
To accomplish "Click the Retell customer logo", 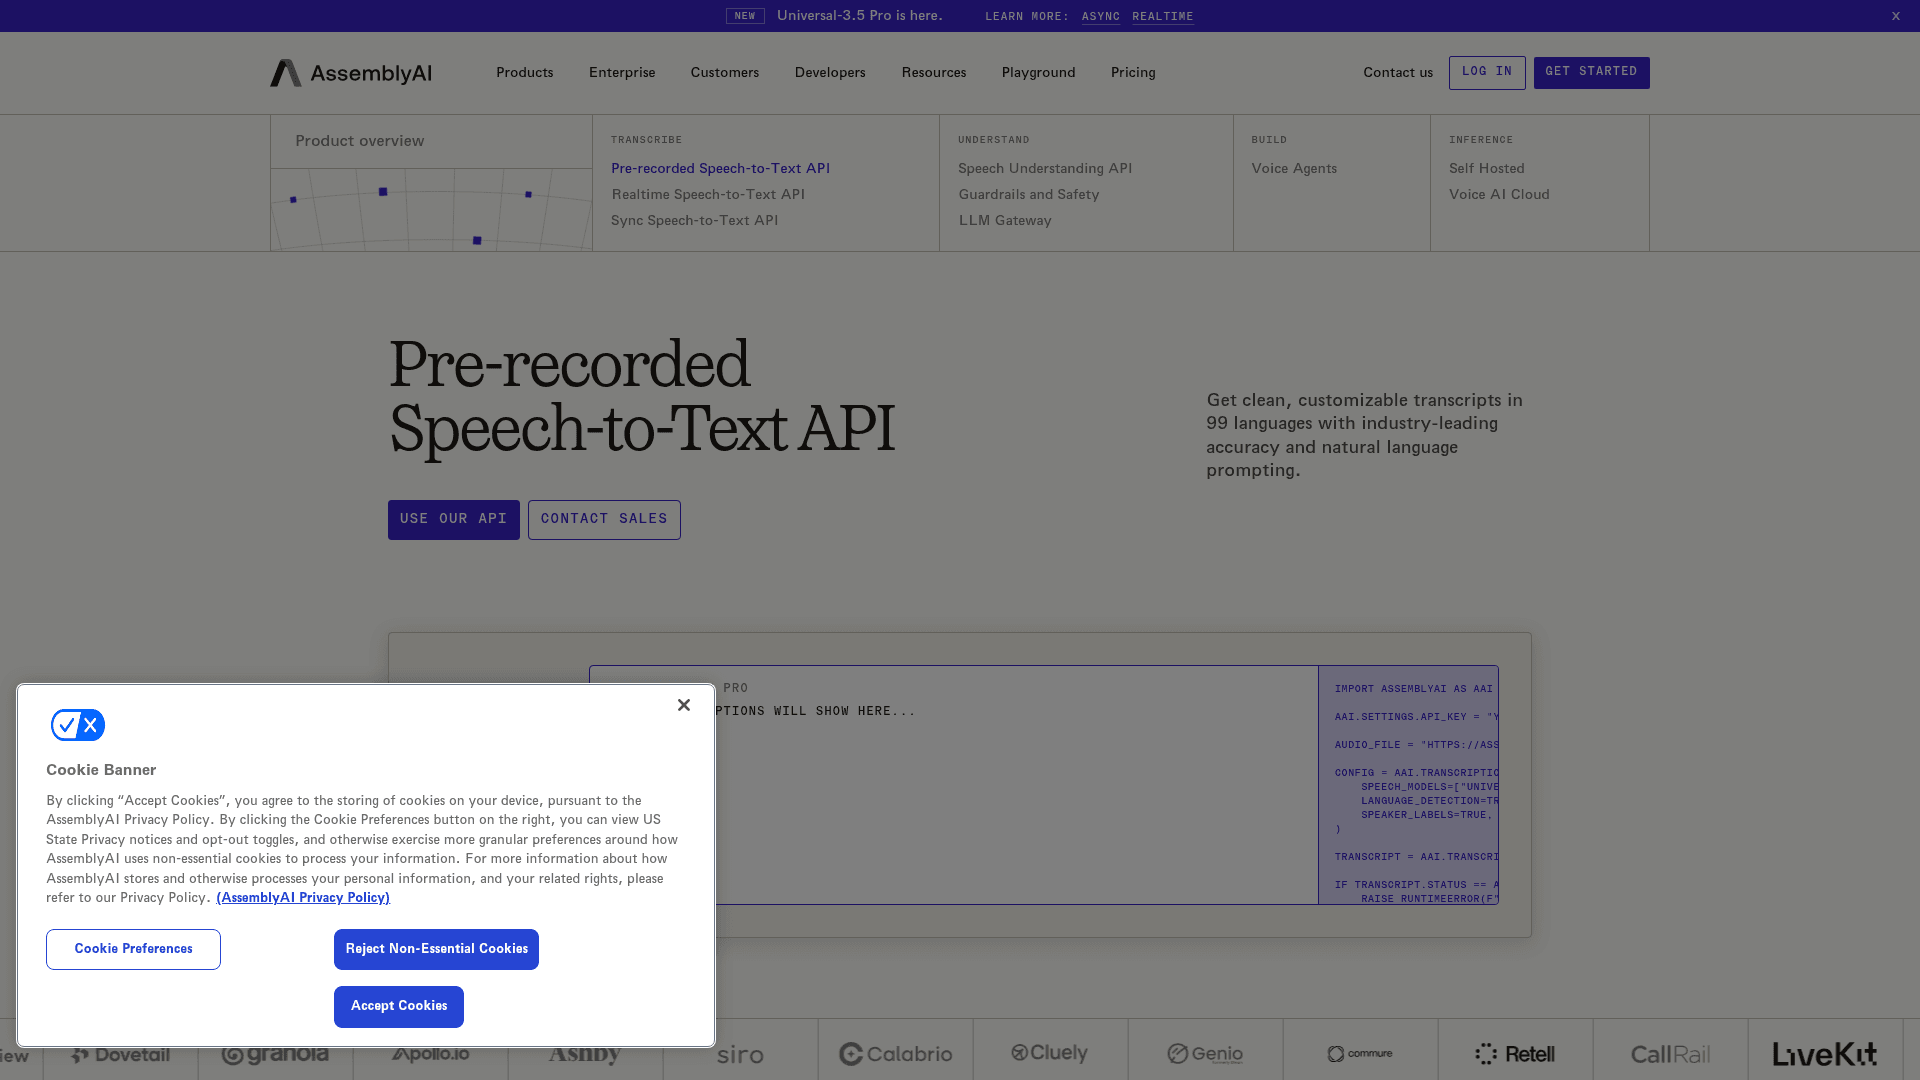I will (1515, 1054).
